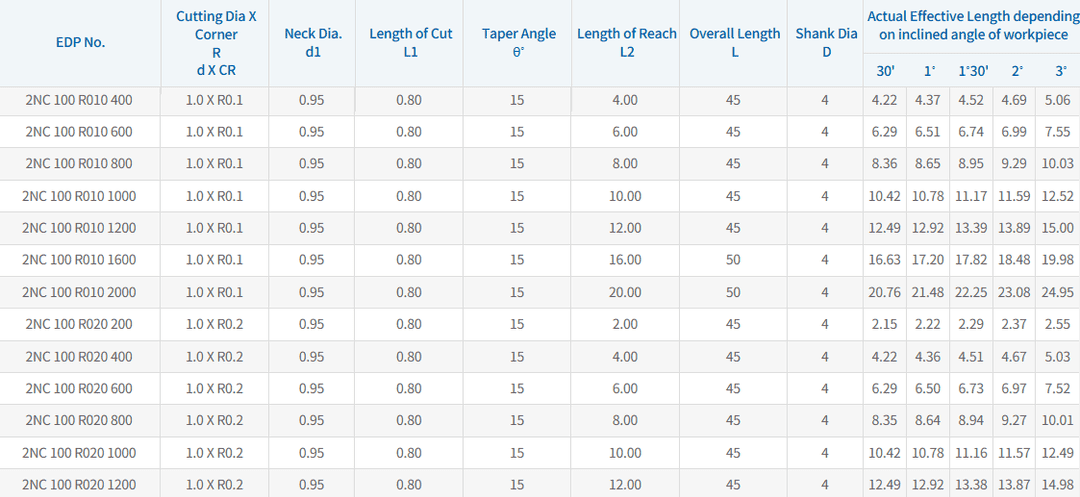Click EDP number 2NC 100 R020 1200
Image resolution: width=1080 pixels, height=497 pixels.
click(x=79, y=485)
